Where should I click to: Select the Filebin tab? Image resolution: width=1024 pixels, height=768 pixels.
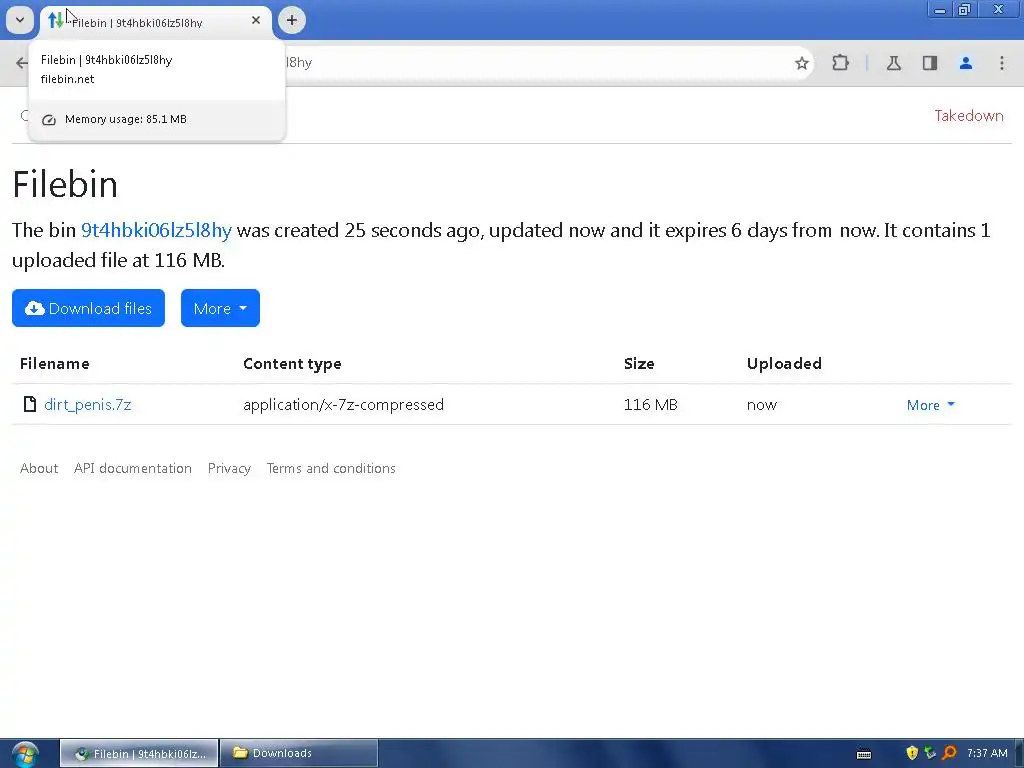(x=156, y=22)
